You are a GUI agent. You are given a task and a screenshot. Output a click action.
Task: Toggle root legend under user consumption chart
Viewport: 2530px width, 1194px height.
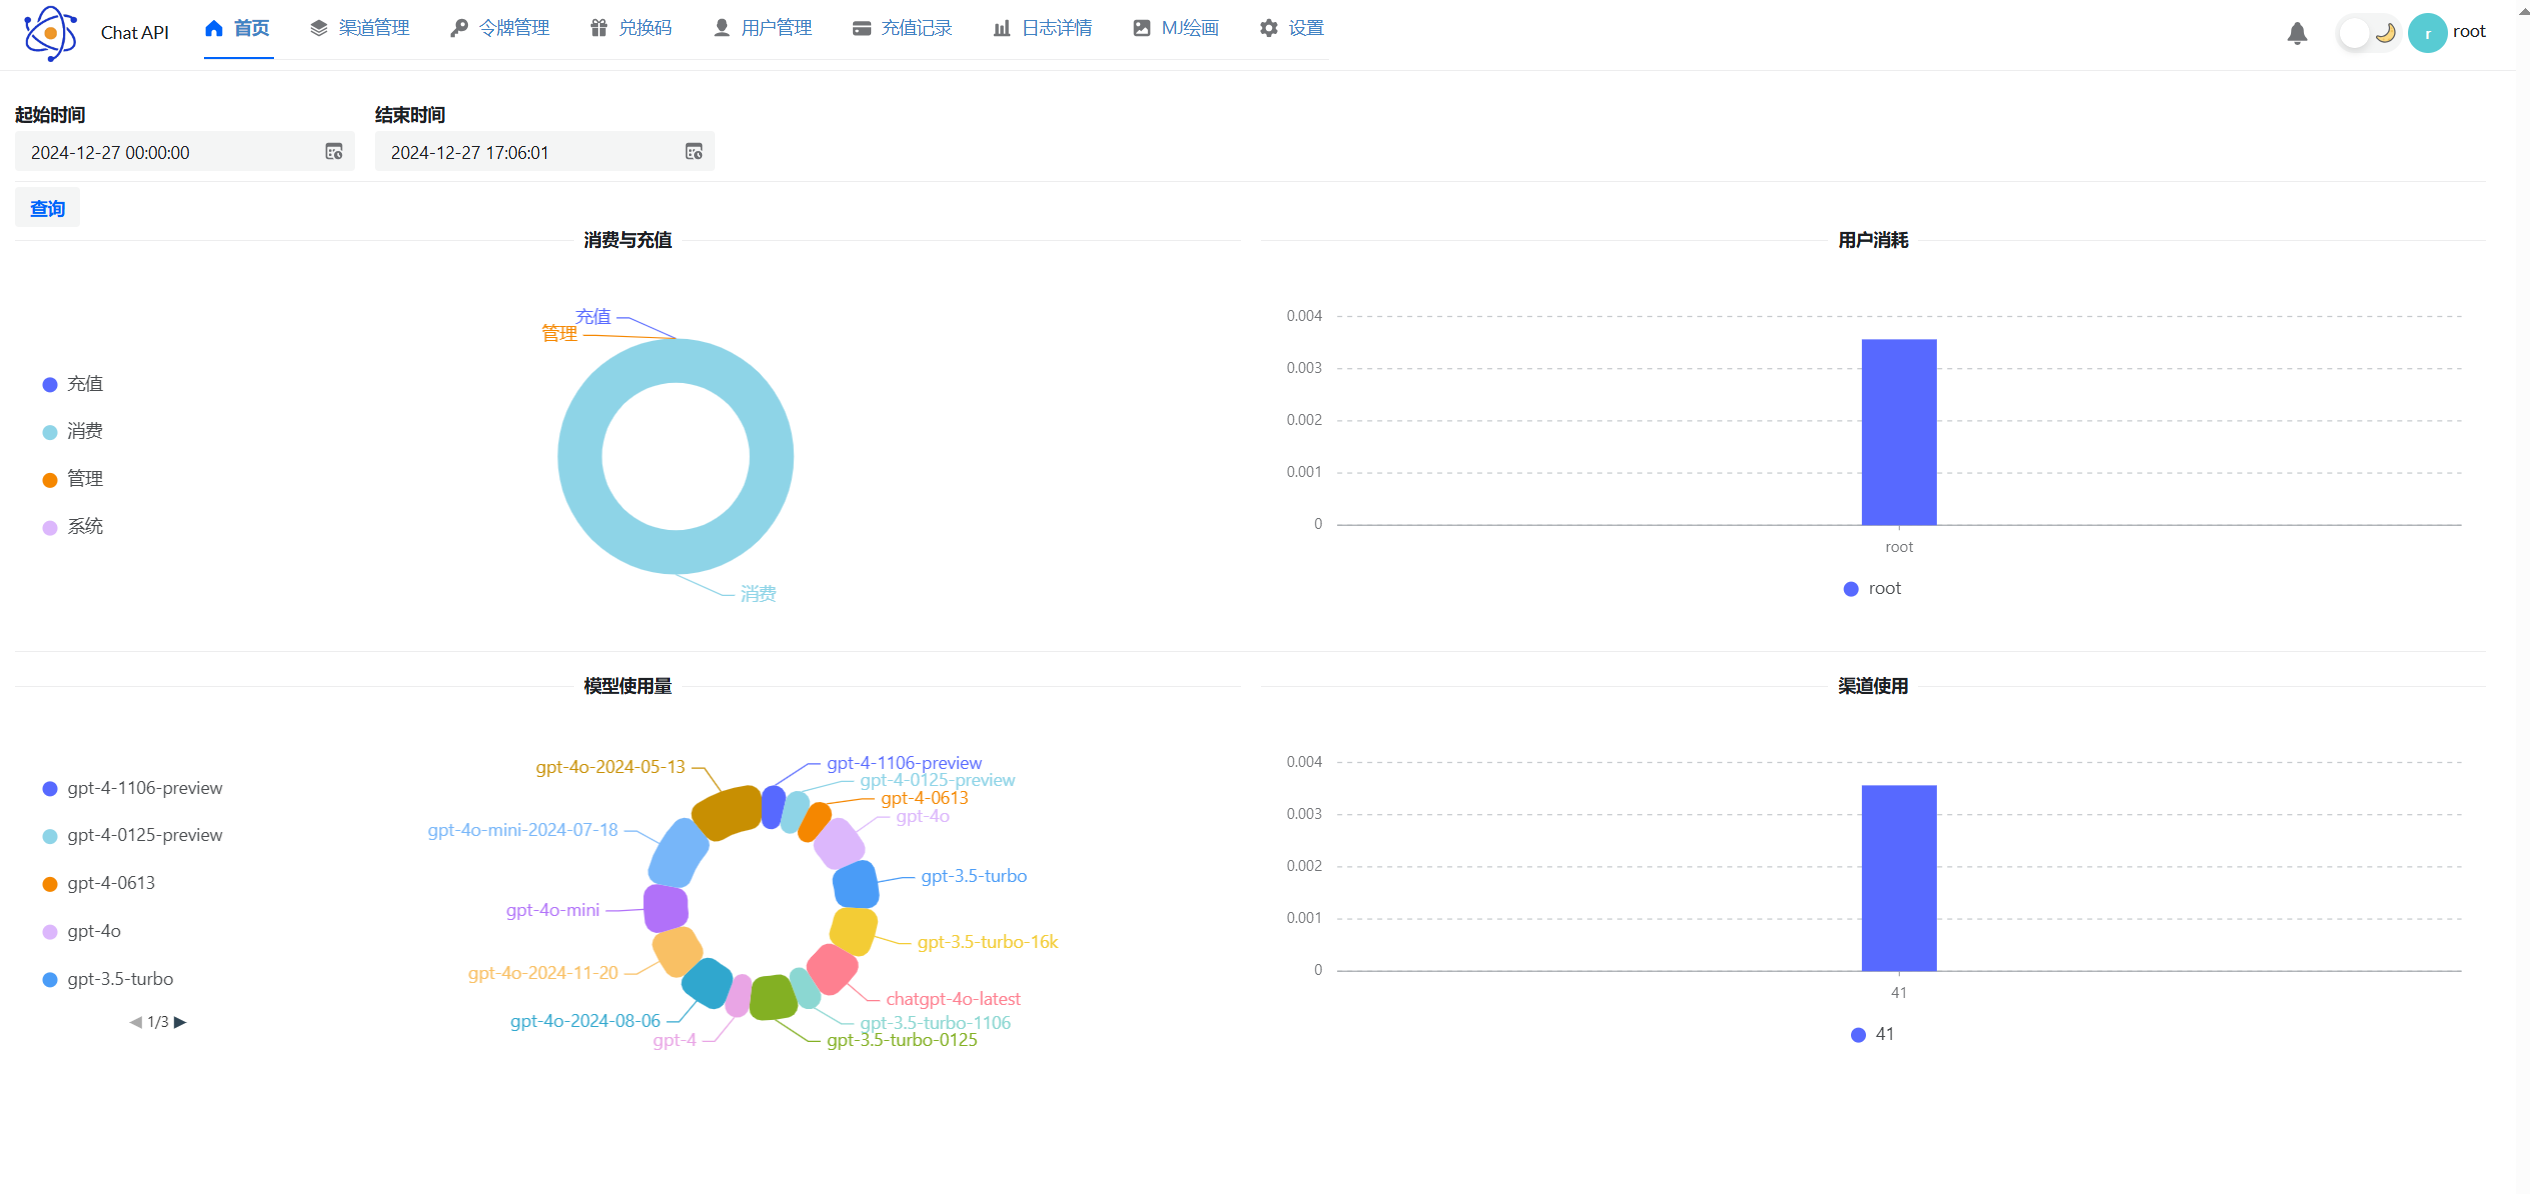pos(1872,588)
